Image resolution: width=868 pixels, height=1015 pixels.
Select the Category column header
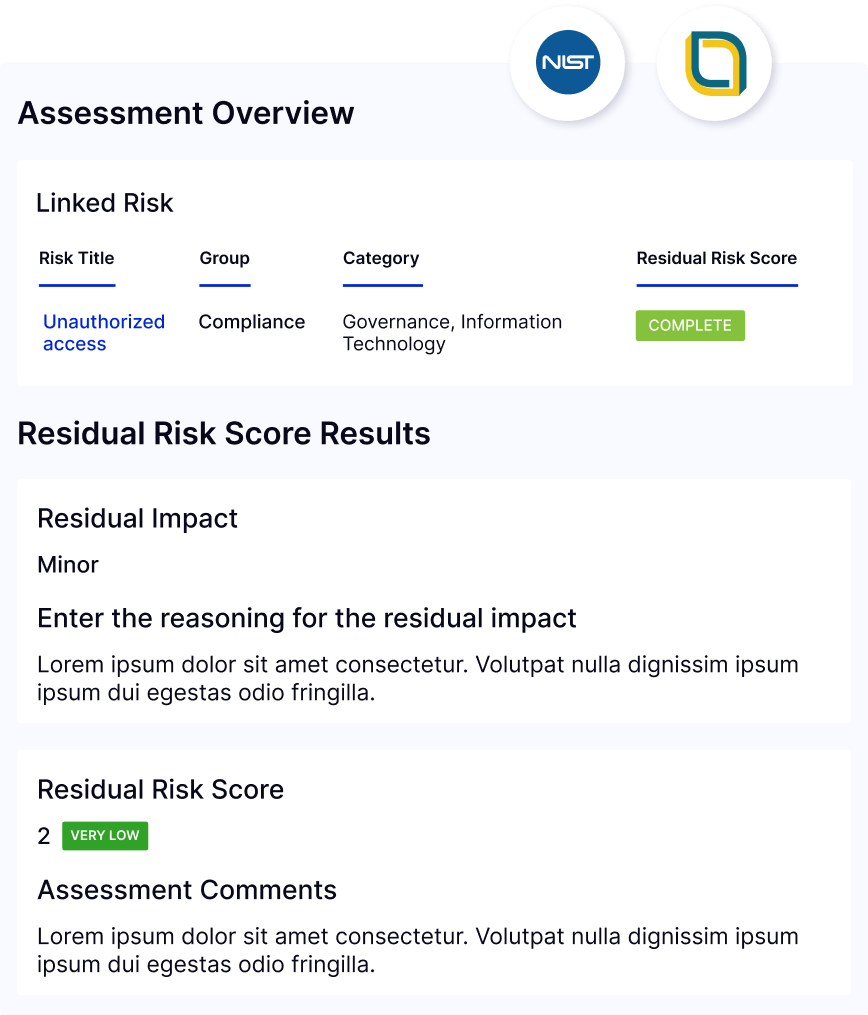(381, 258)
